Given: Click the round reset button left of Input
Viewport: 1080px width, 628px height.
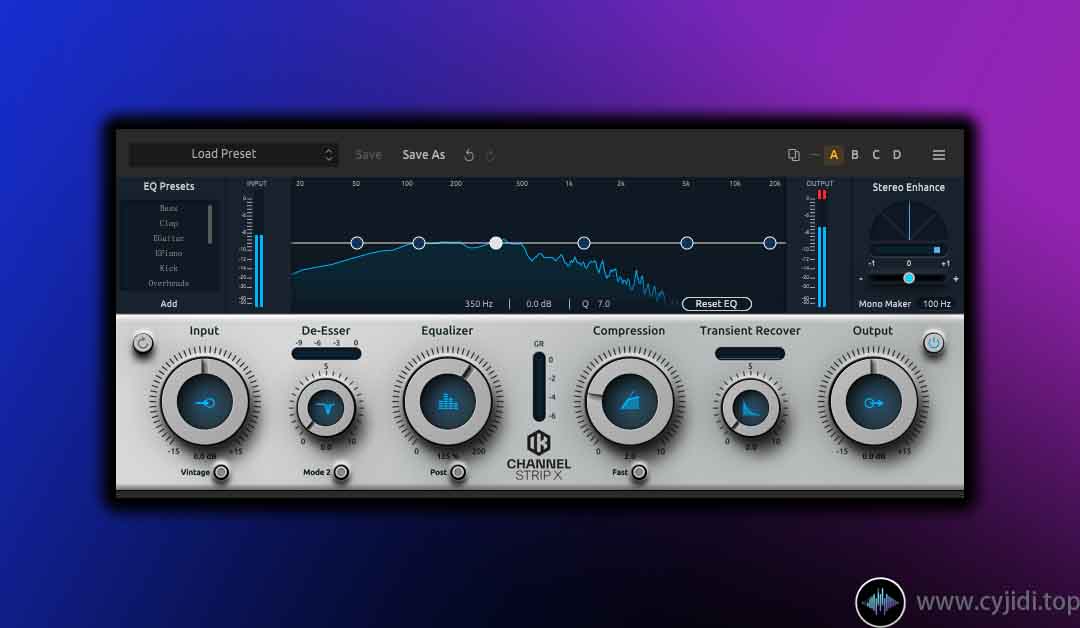Looking at the screenshot, I should pyautogui.click(x=143, y=343).
